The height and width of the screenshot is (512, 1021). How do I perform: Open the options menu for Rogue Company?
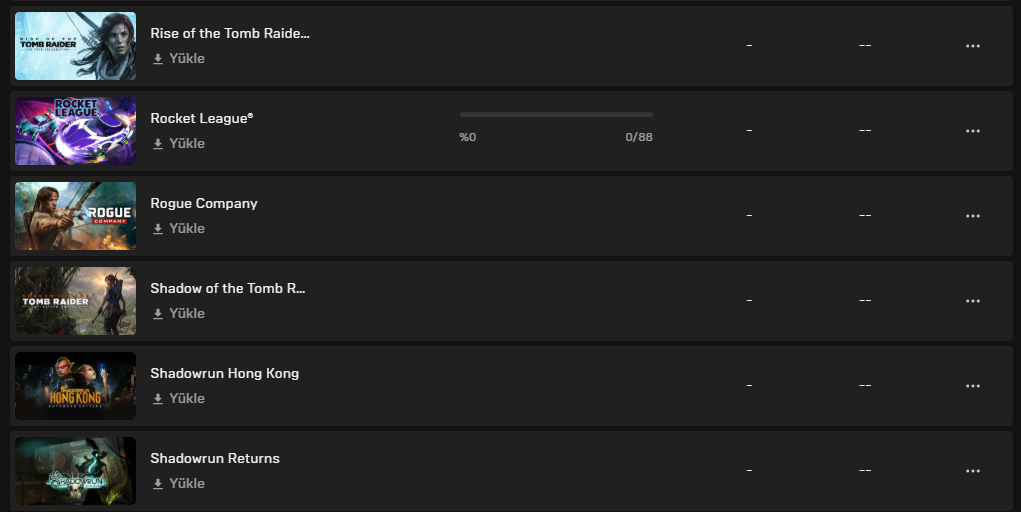pyautogui.click(x=973, y=216)
